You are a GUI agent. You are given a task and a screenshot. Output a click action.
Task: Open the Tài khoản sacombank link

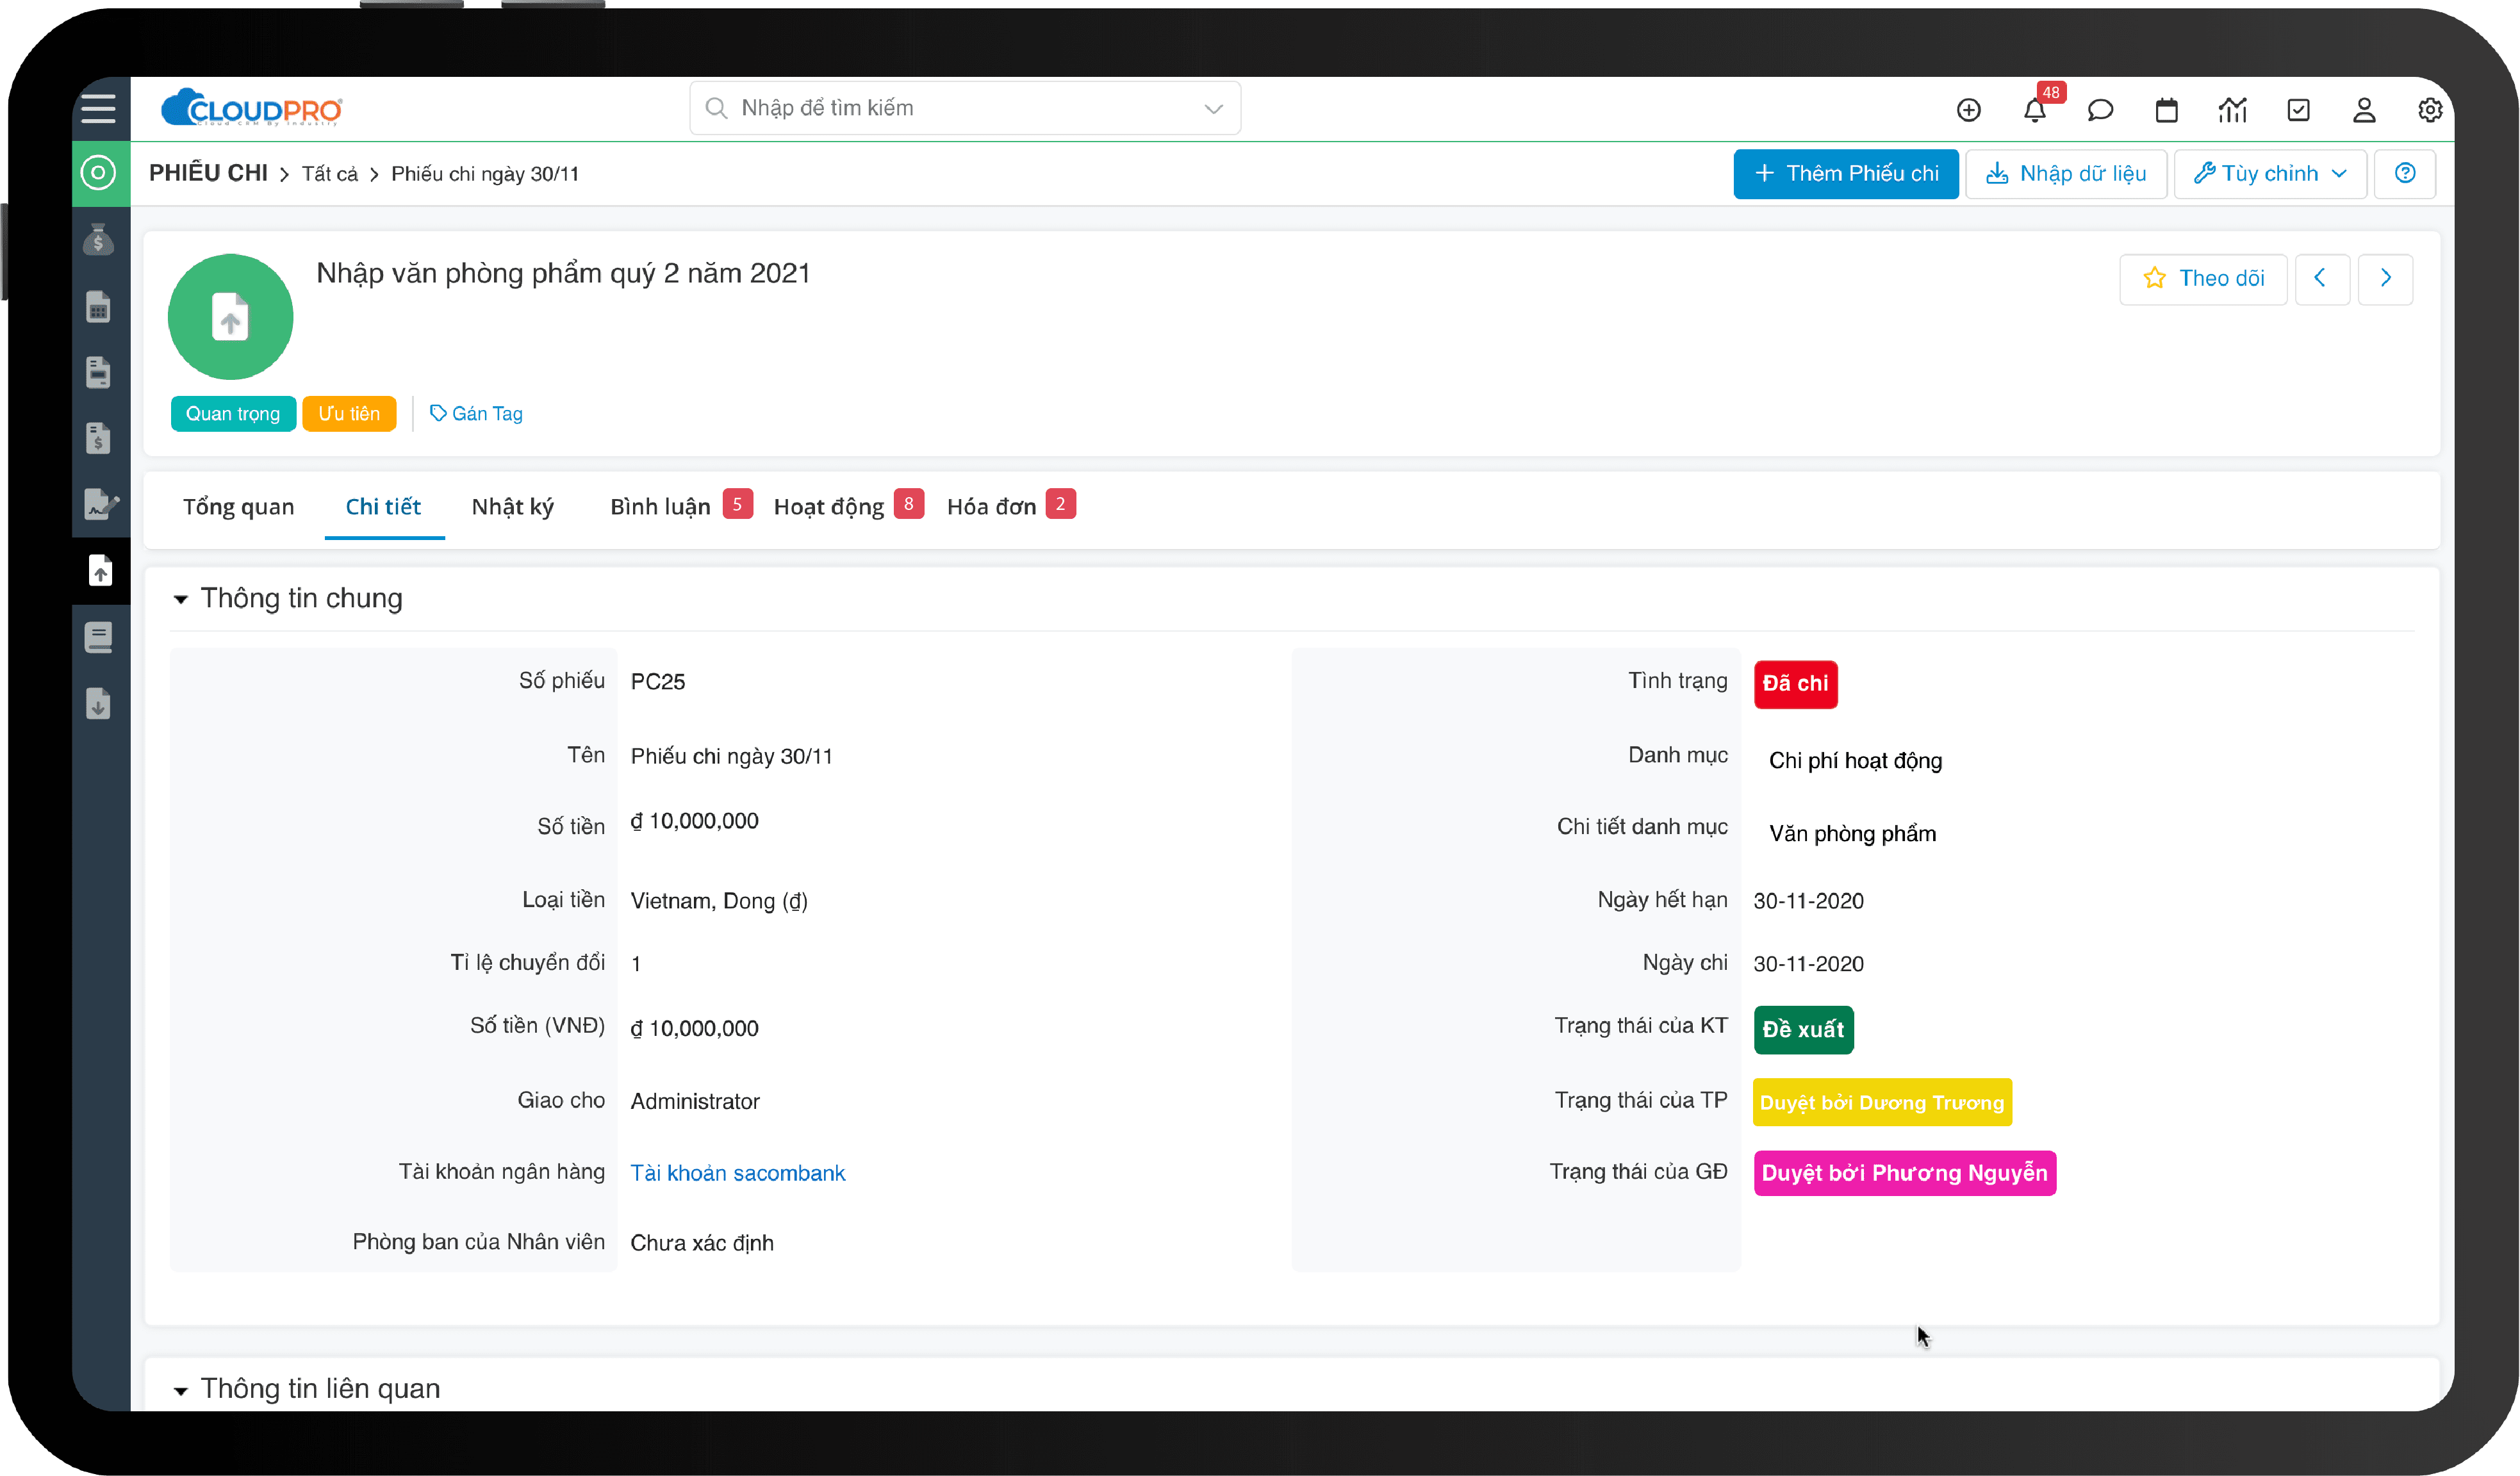(737, 1173)
